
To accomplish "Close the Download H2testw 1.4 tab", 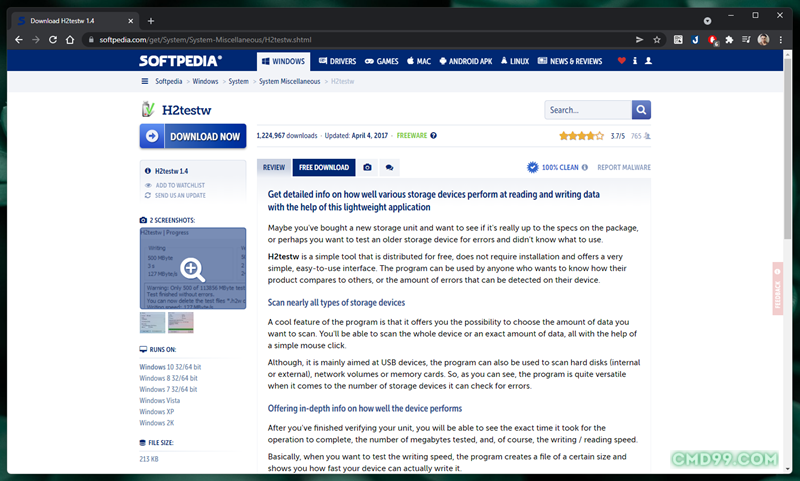I will coord(130,21).
